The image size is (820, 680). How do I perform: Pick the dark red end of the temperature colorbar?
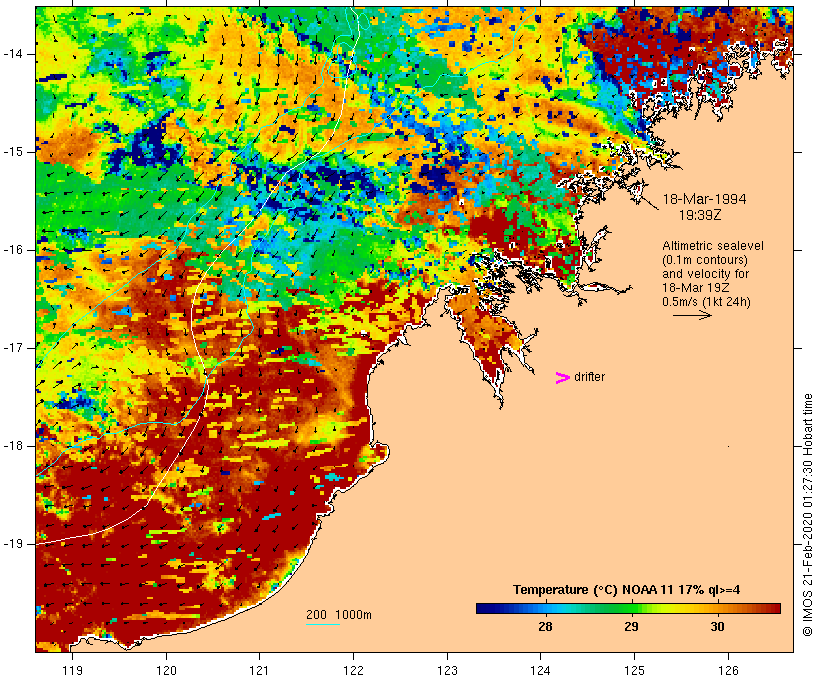774,607
